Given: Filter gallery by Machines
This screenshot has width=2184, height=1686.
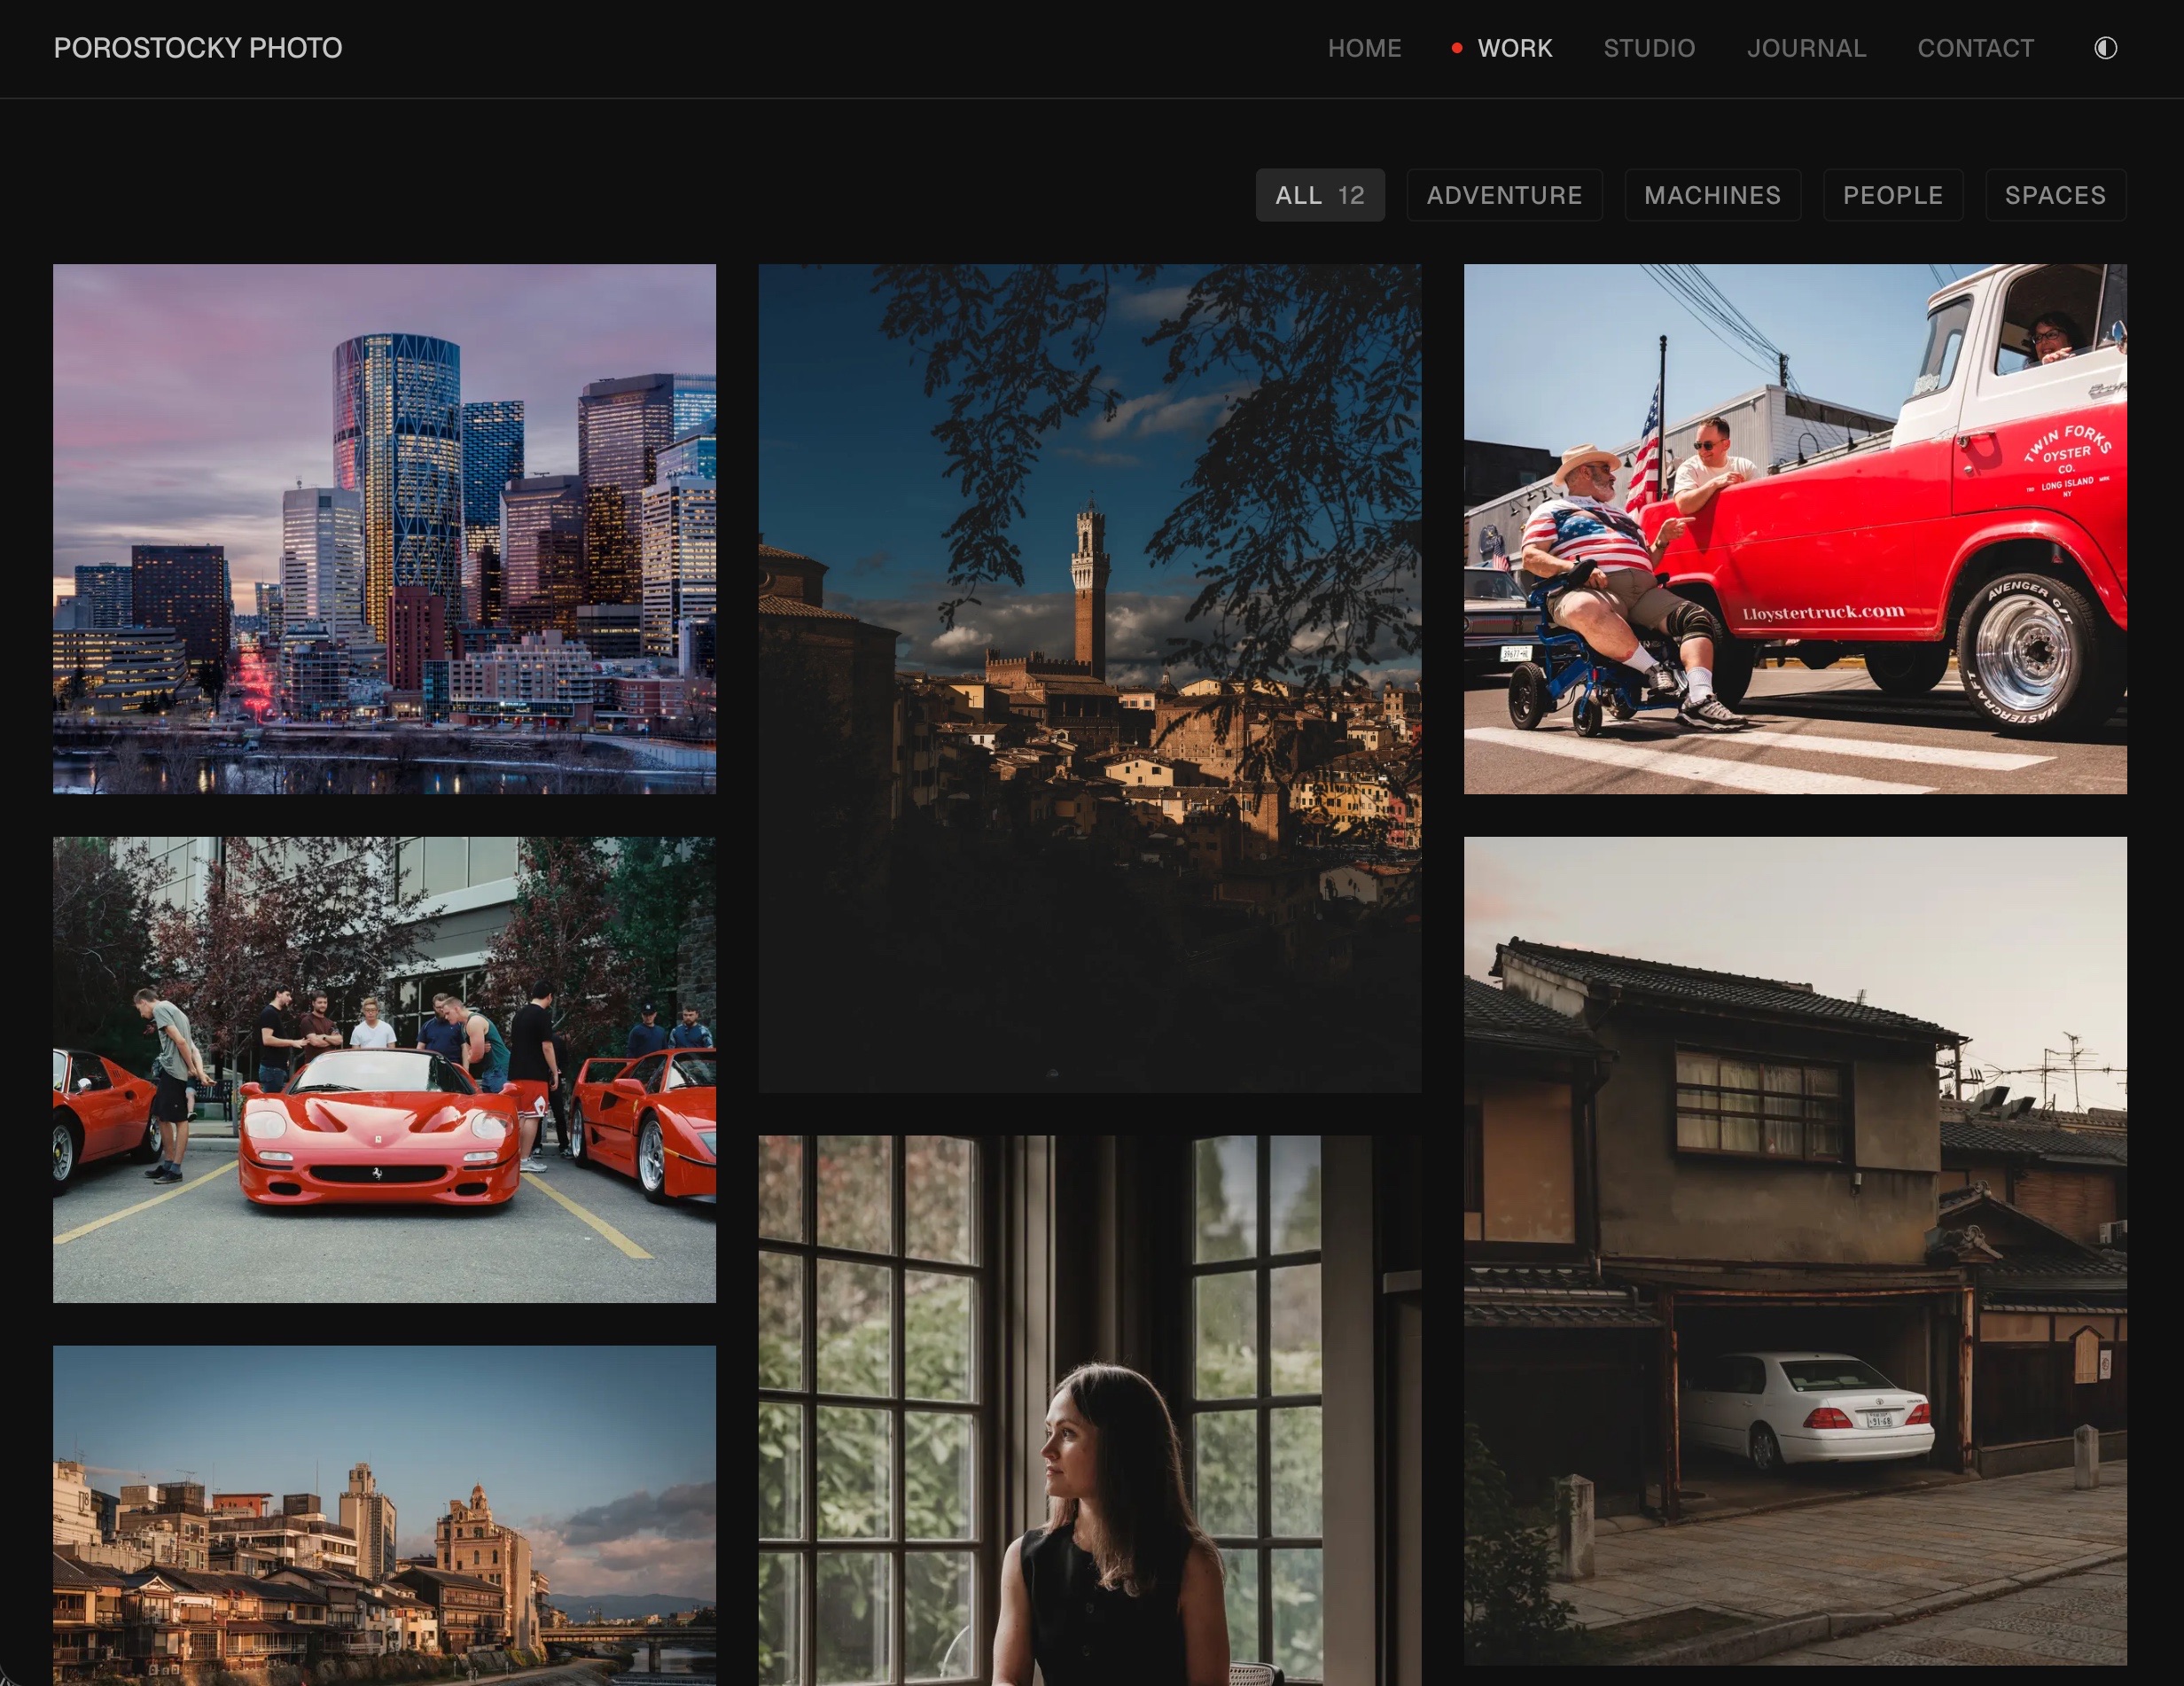Looking at the screenshot, I should pos(1712,195).
